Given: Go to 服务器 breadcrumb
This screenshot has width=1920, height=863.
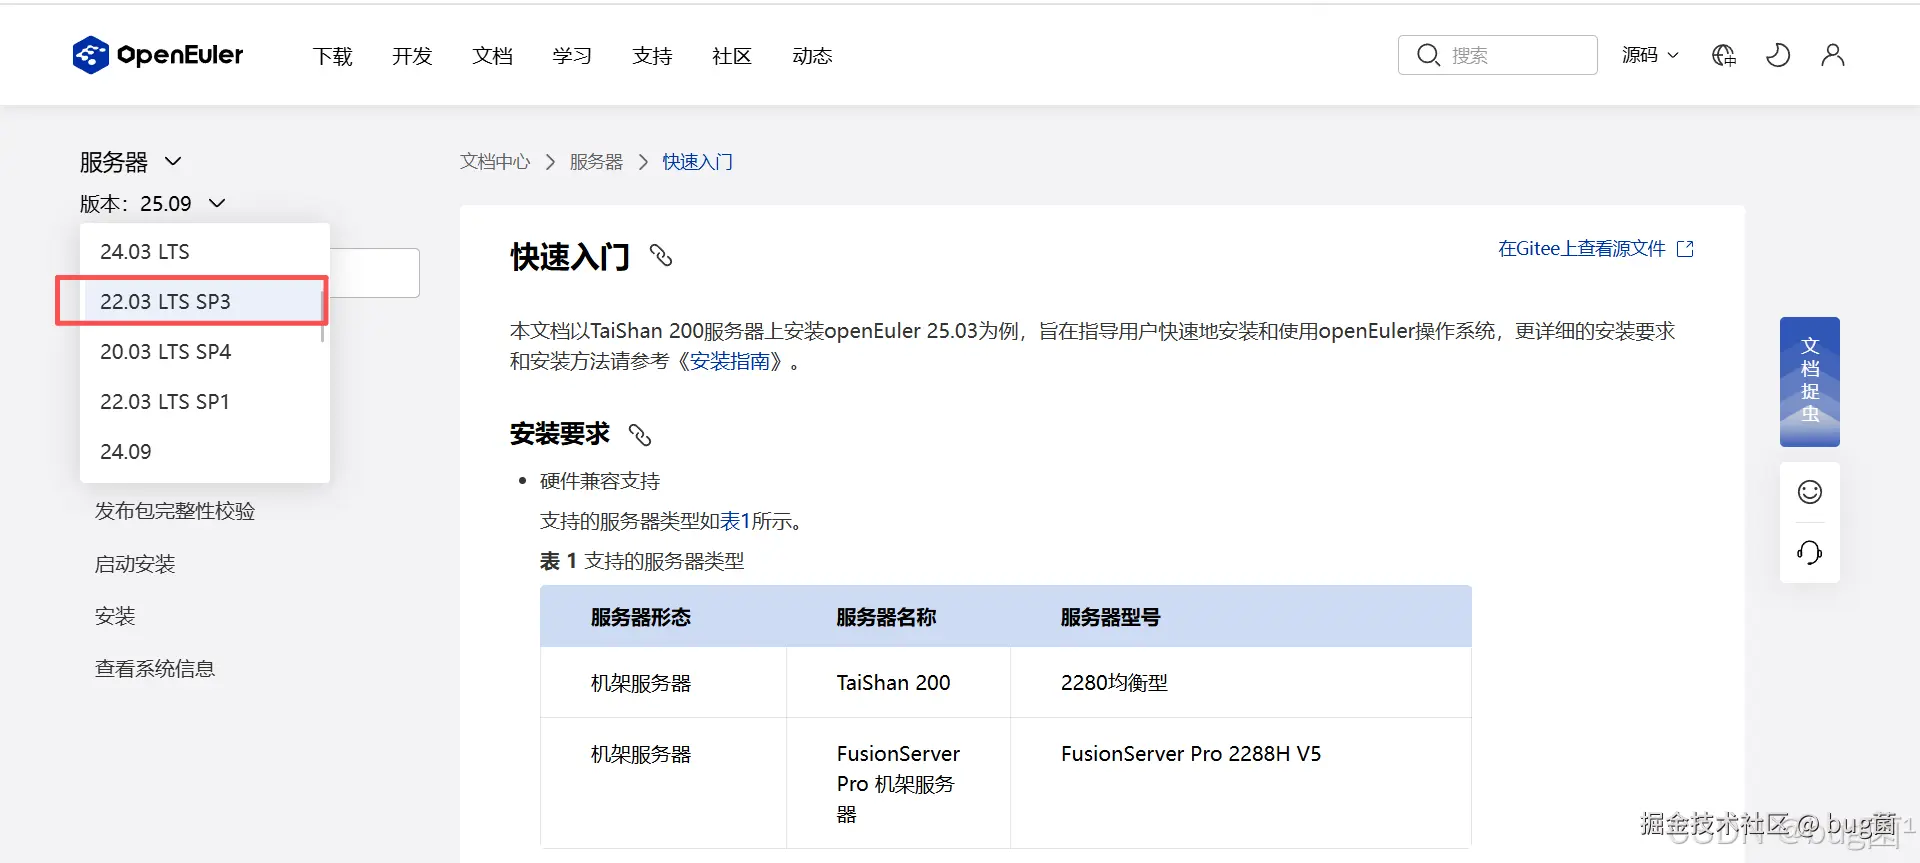Looking at the screenshot, I should pos(596,162).
